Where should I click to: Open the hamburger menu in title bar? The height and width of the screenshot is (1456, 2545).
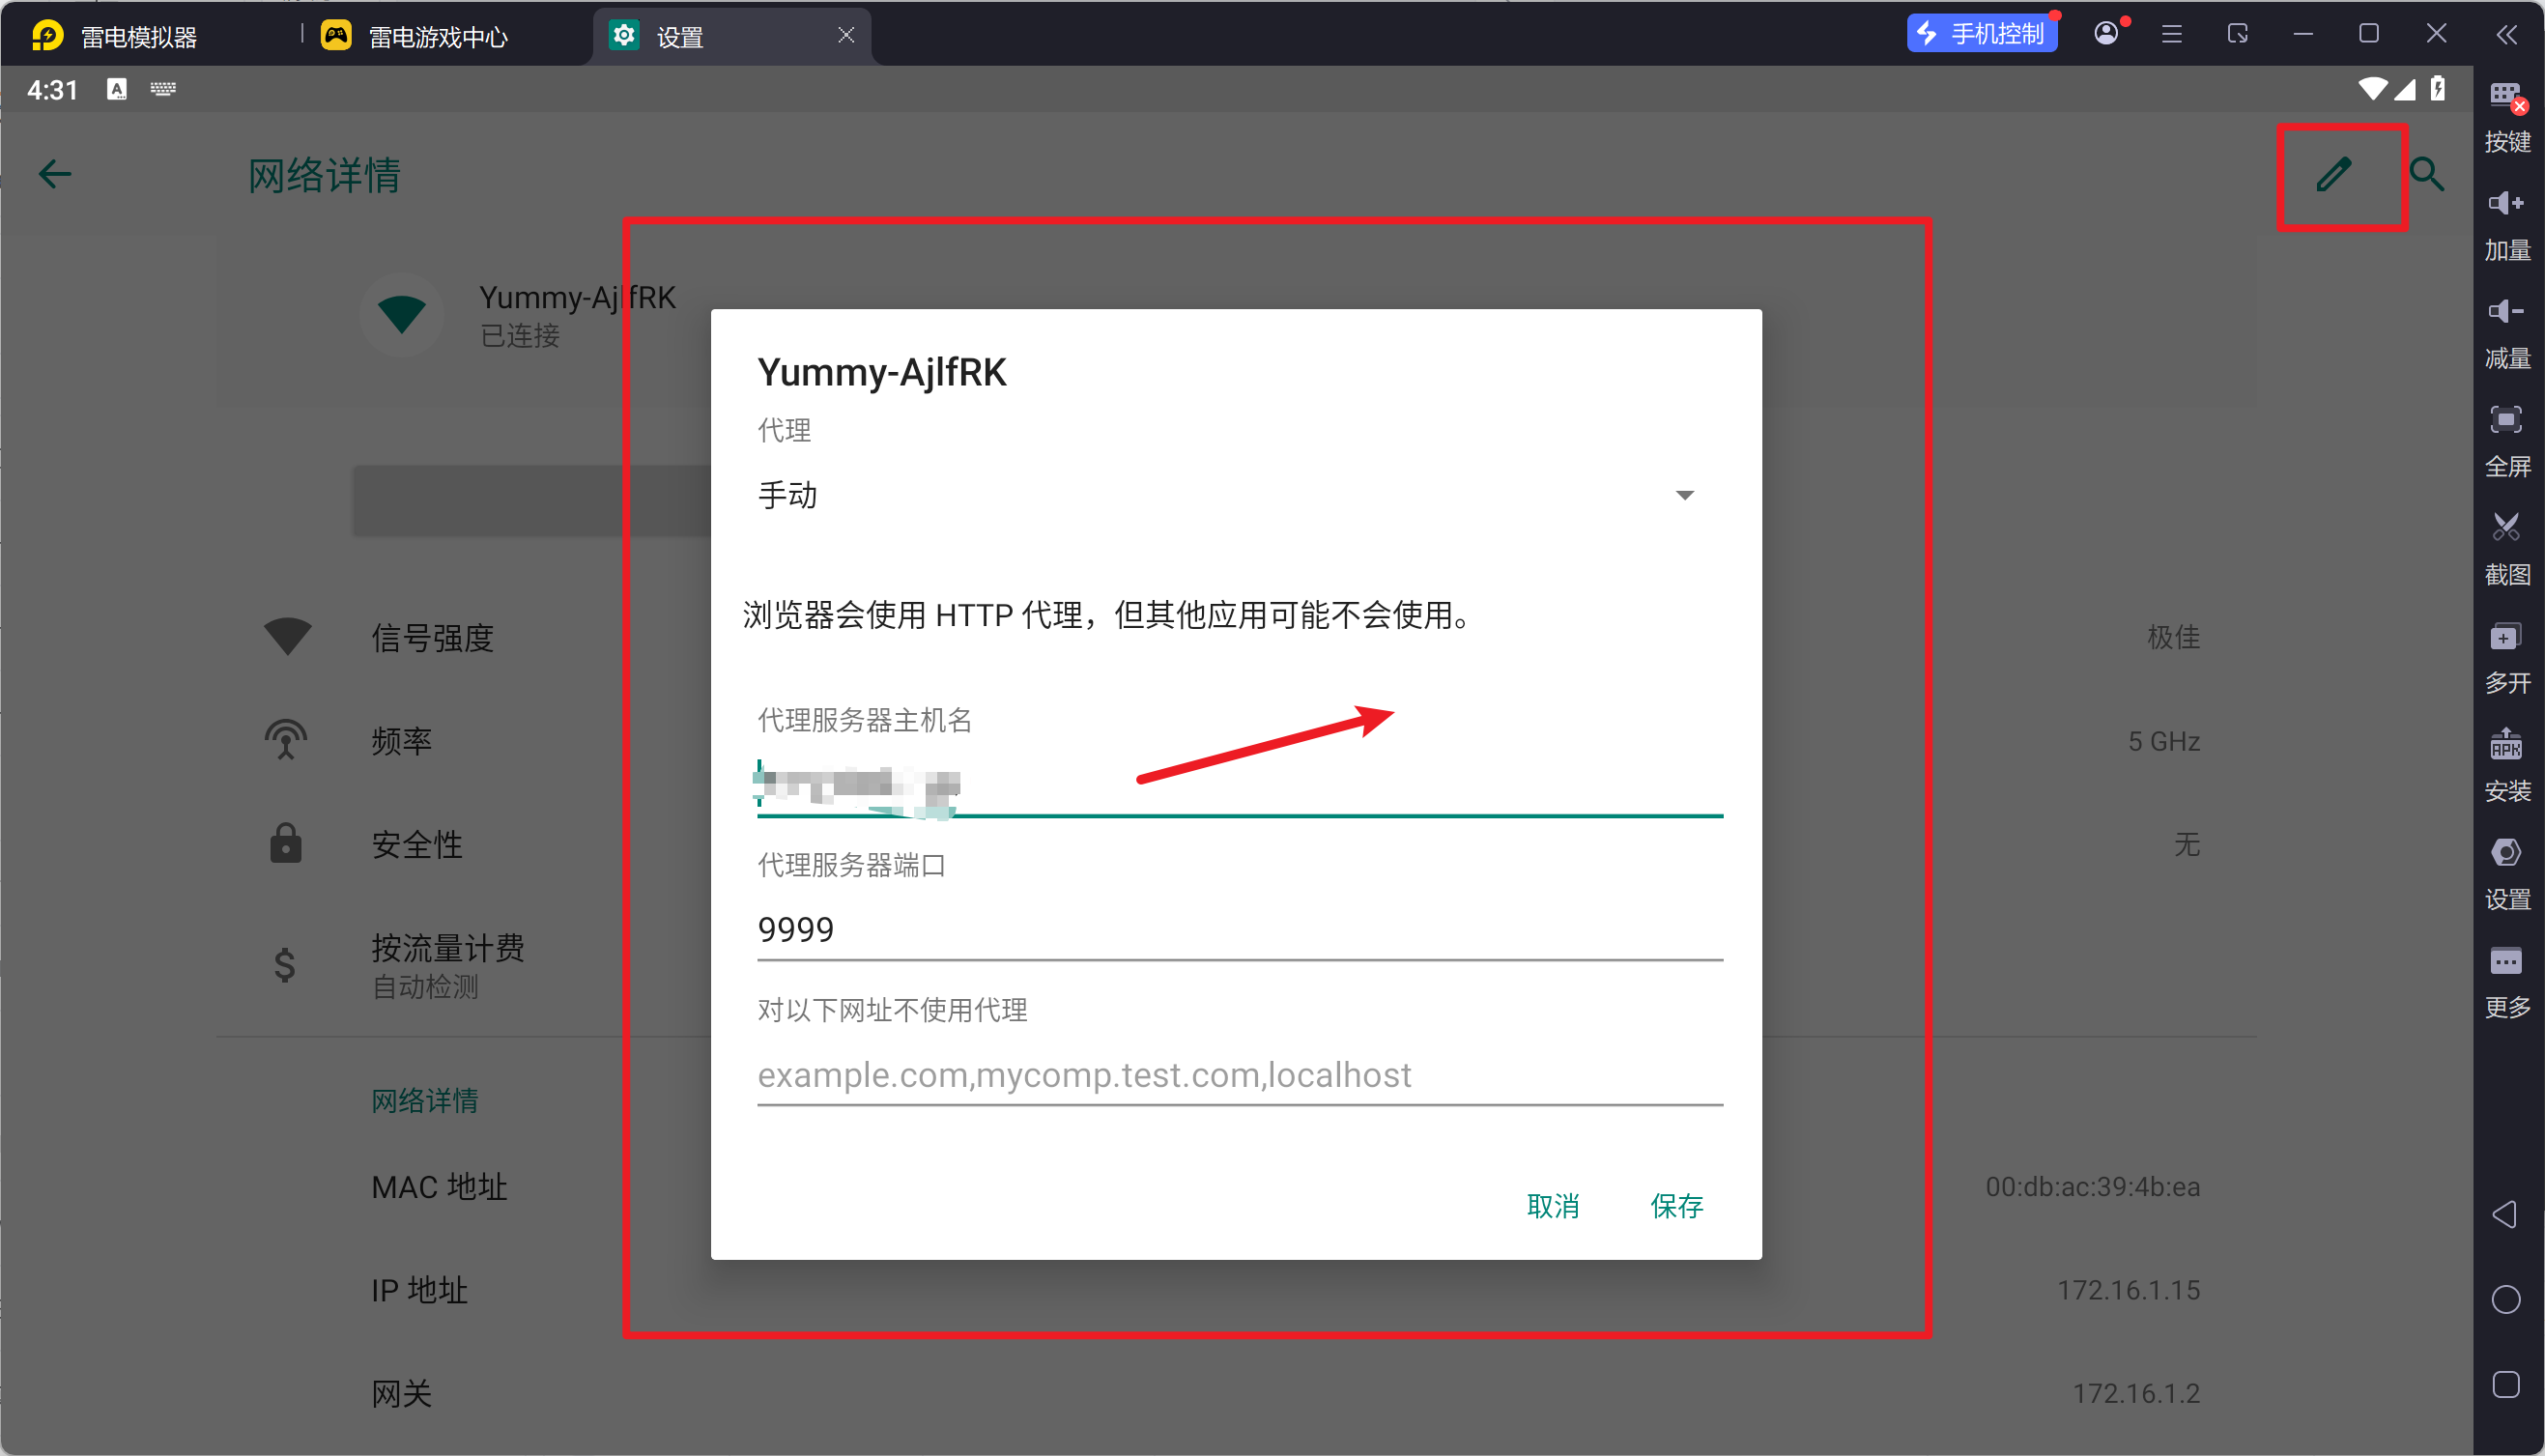tap(2172, 34)
